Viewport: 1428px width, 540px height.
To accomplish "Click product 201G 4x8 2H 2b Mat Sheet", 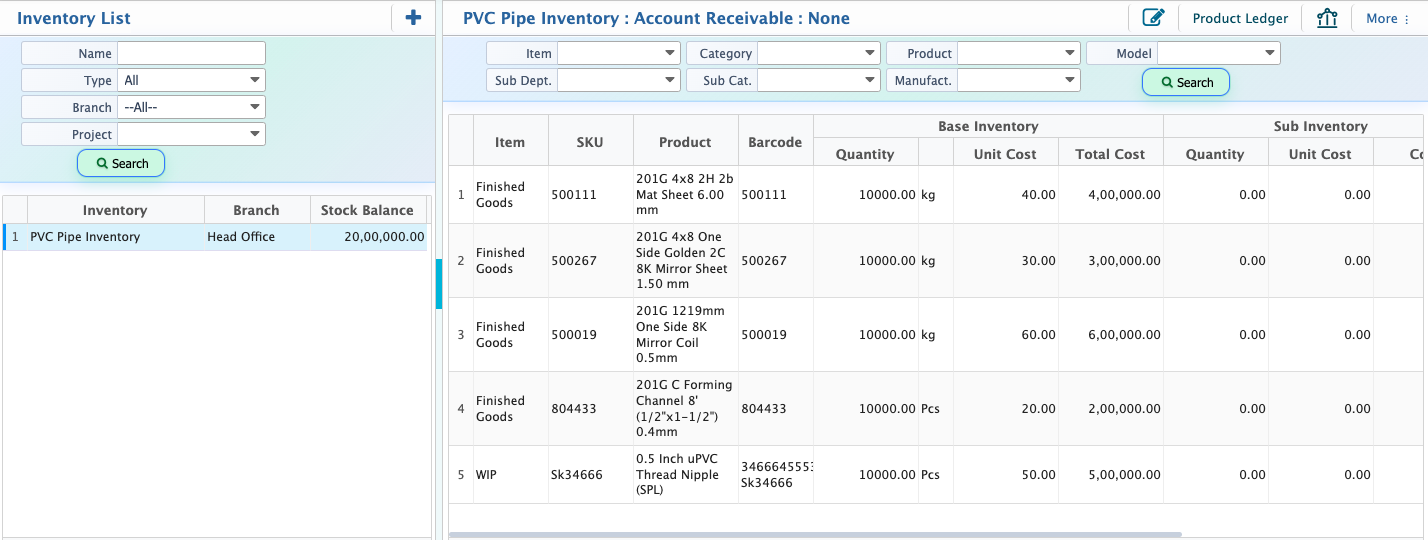I will pyautogui.click(x=685, y=194).
